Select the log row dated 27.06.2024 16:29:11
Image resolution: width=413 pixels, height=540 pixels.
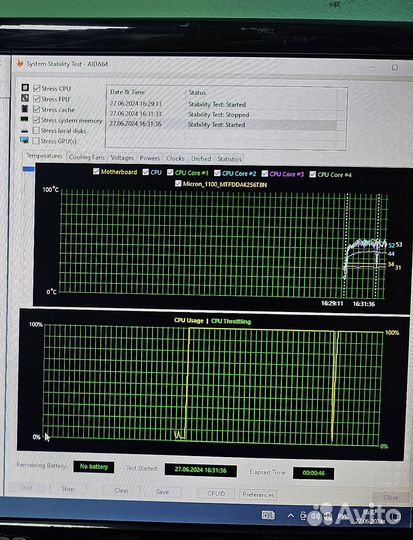[x=222, y=104]
